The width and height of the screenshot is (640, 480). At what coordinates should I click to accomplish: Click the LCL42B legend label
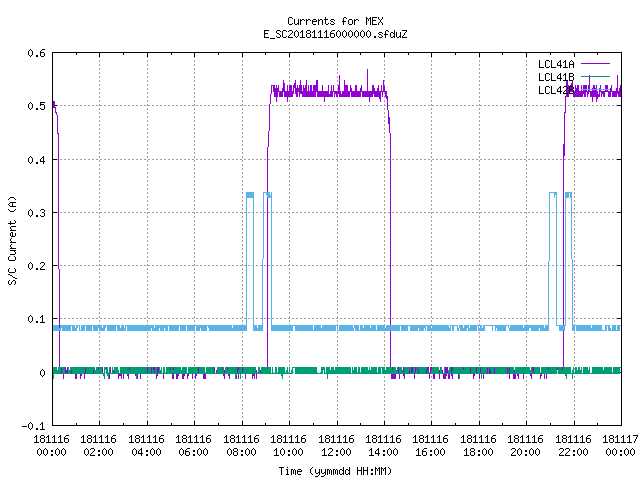(556, 90)
